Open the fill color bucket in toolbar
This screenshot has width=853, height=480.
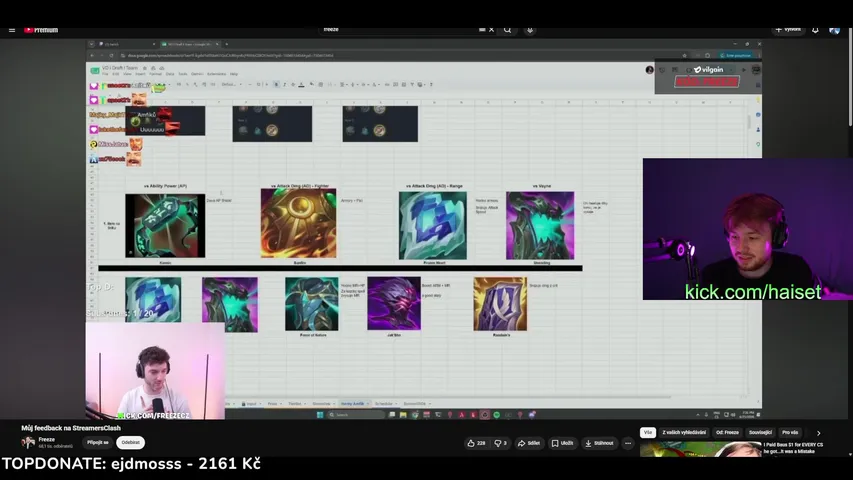[x=311, y=84]
